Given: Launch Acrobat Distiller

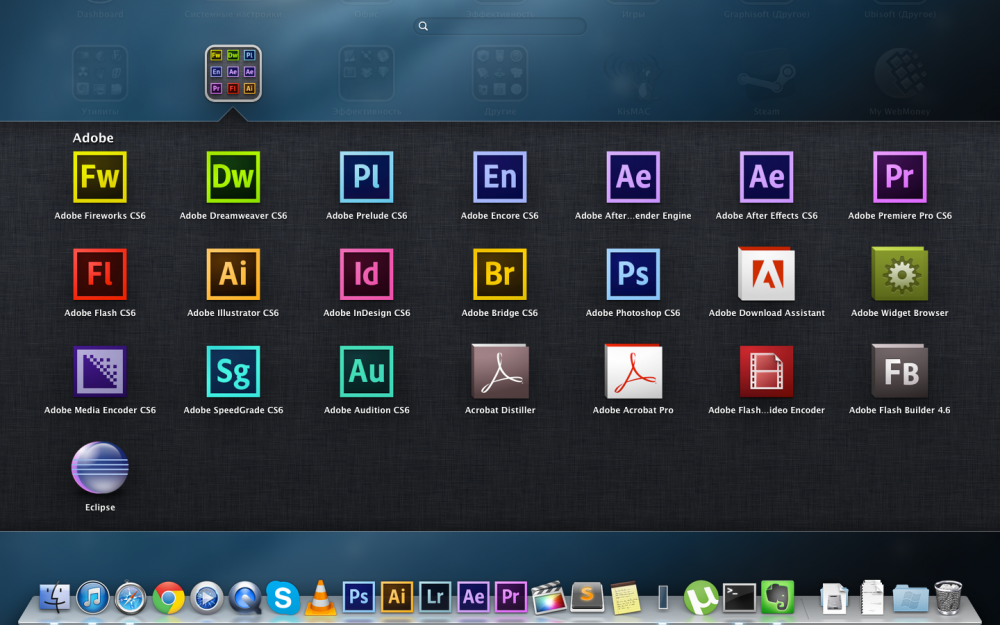Looking at the screenshot, I should (499, 371).
